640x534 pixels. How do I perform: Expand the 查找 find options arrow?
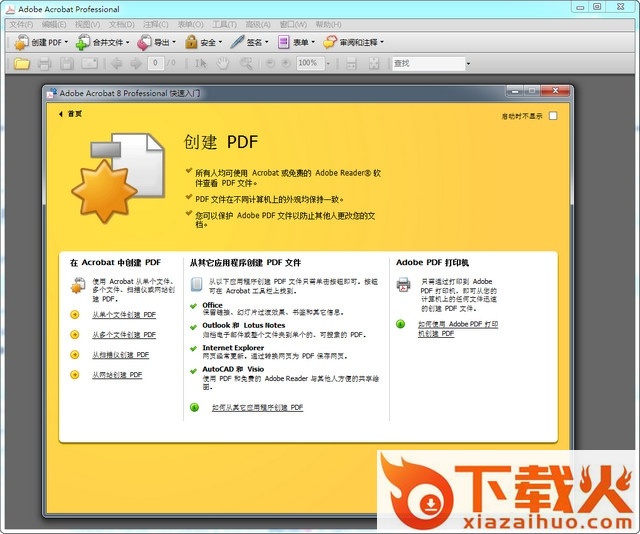point(468,64)
